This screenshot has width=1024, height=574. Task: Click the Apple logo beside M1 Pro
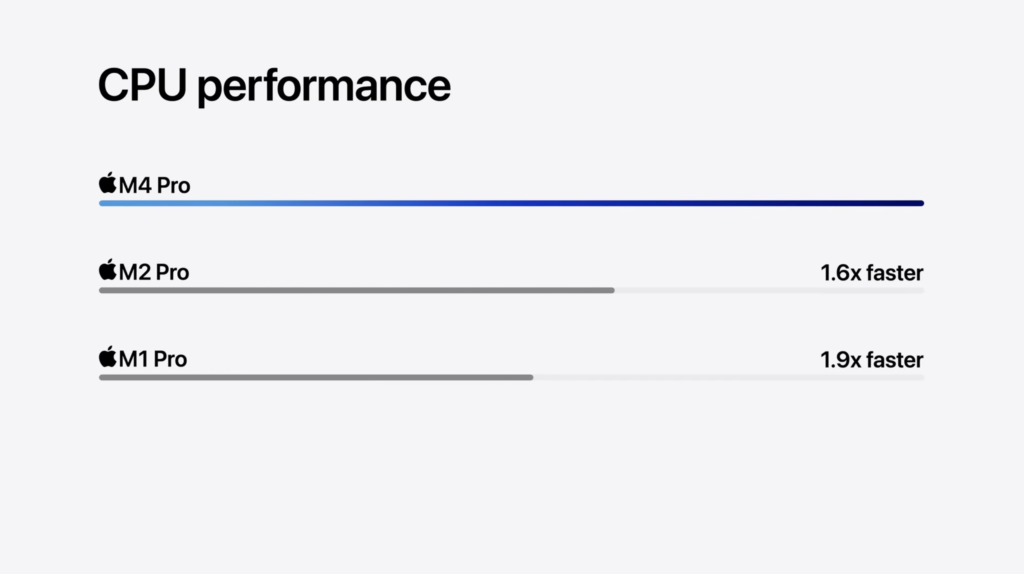pyautogui.click(x=107, y=358)
